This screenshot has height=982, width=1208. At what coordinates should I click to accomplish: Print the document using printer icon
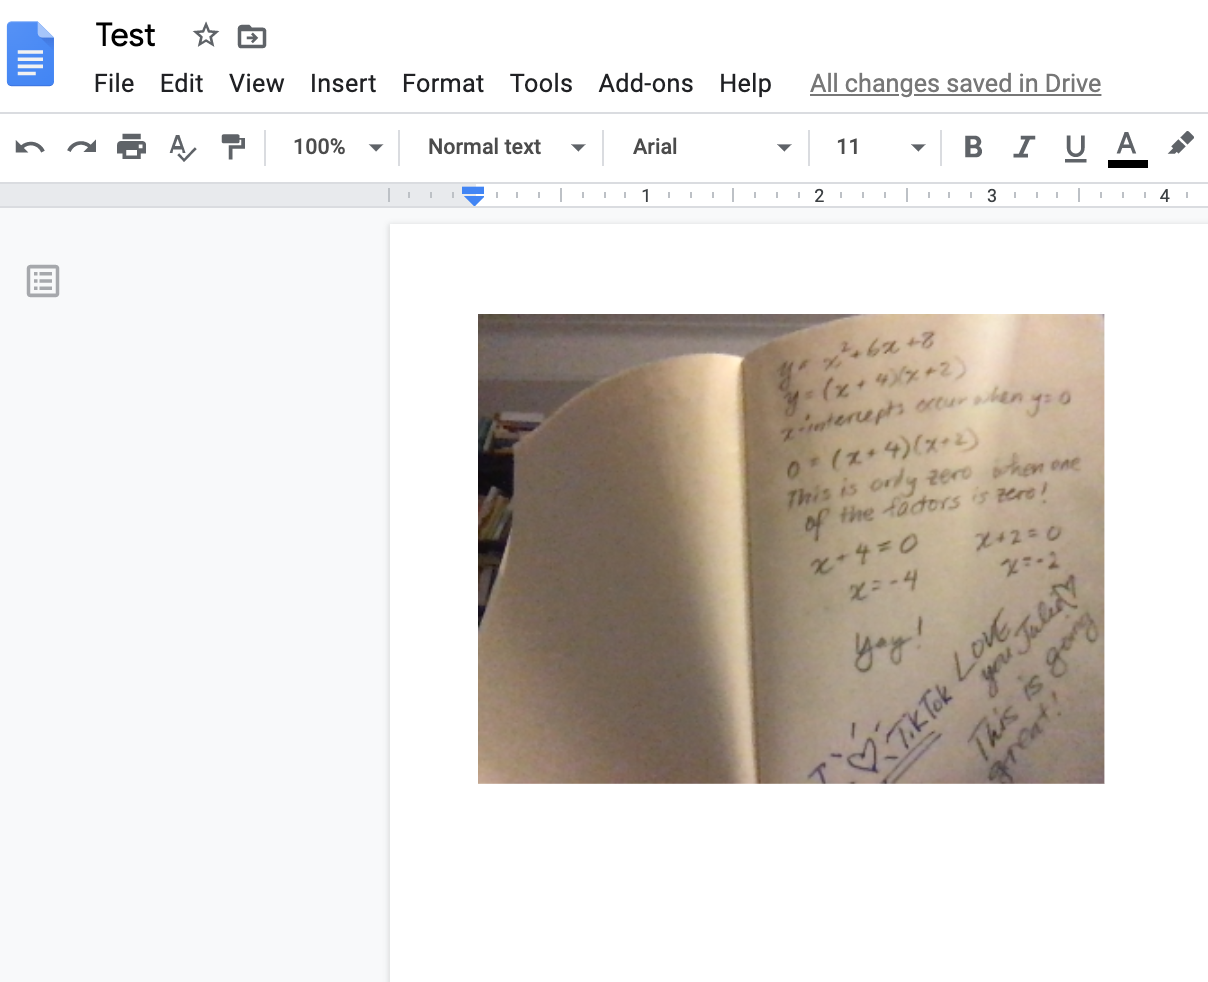point(131,147)
